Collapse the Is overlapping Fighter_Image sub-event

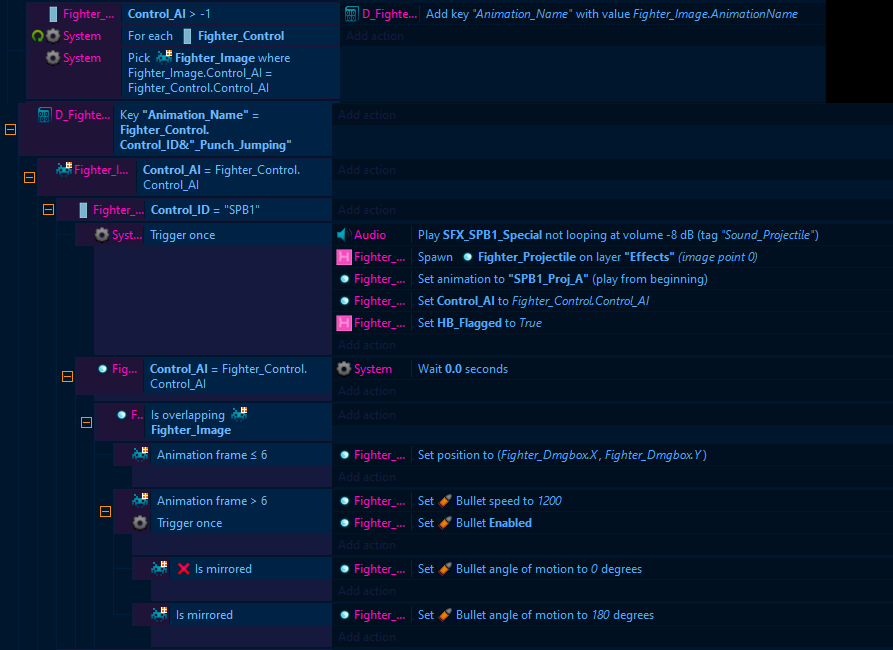(x=87, y=423)
